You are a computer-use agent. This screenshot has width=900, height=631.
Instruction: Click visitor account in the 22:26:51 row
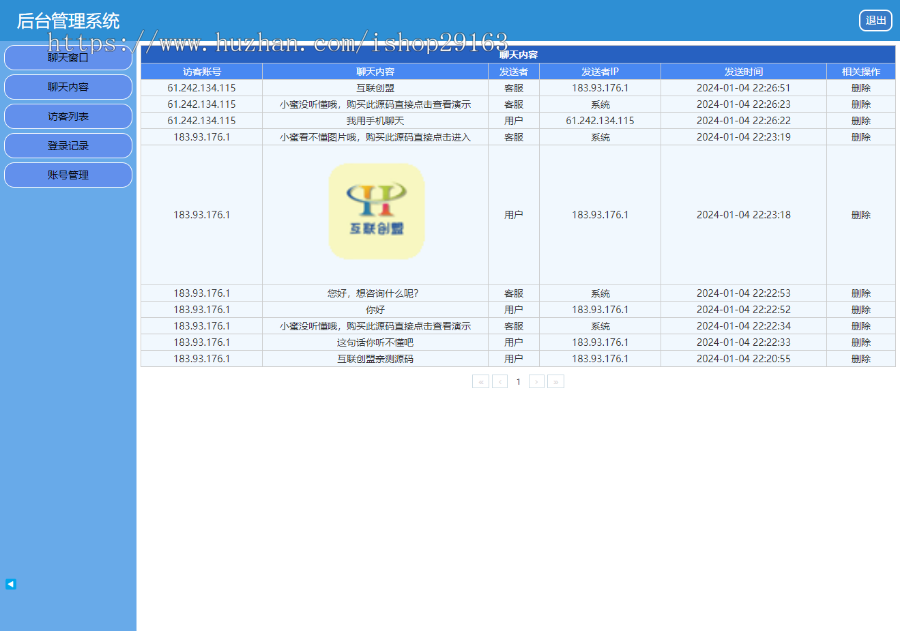(201, 88)
